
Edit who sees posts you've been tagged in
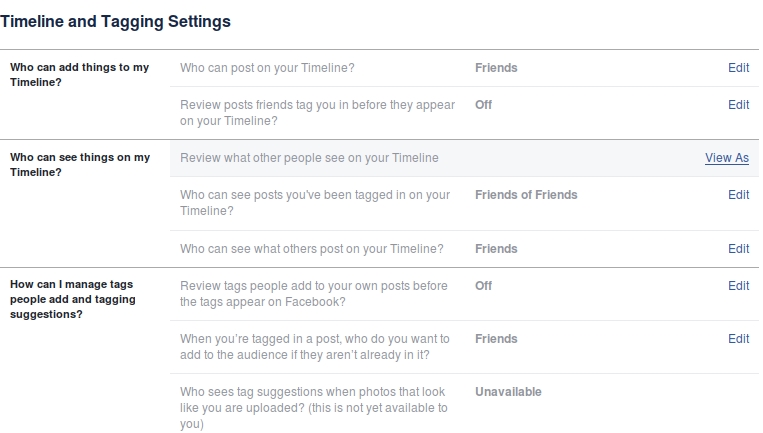pos(738,195)
